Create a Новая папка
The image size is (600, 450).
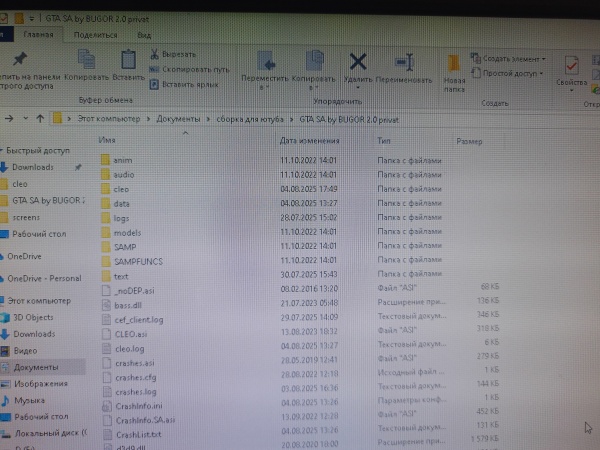(x=454, y=73)
